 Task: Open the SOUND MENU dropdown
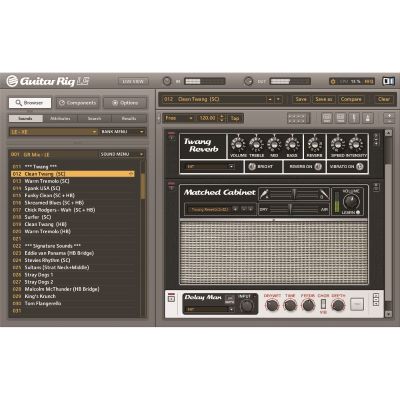(122, 154)
